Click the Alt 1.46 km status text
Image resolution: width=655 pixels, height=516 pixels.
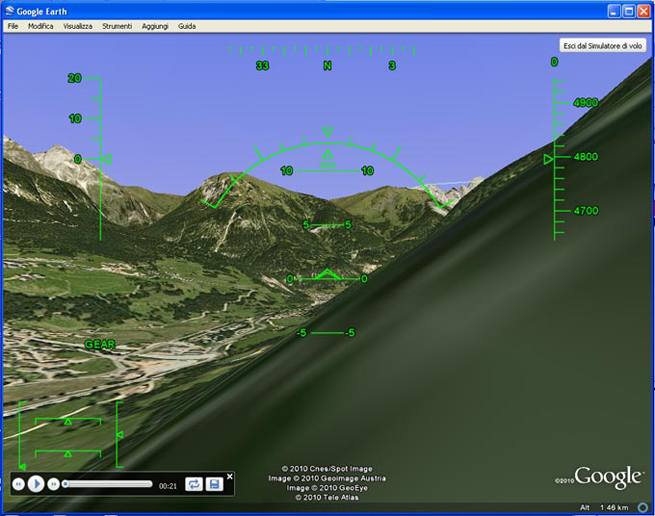tap(604, 507)
